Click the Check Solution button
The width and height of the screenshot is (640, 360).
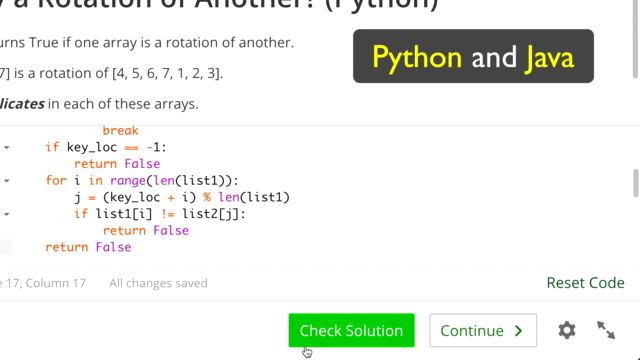tap(351, 330)
